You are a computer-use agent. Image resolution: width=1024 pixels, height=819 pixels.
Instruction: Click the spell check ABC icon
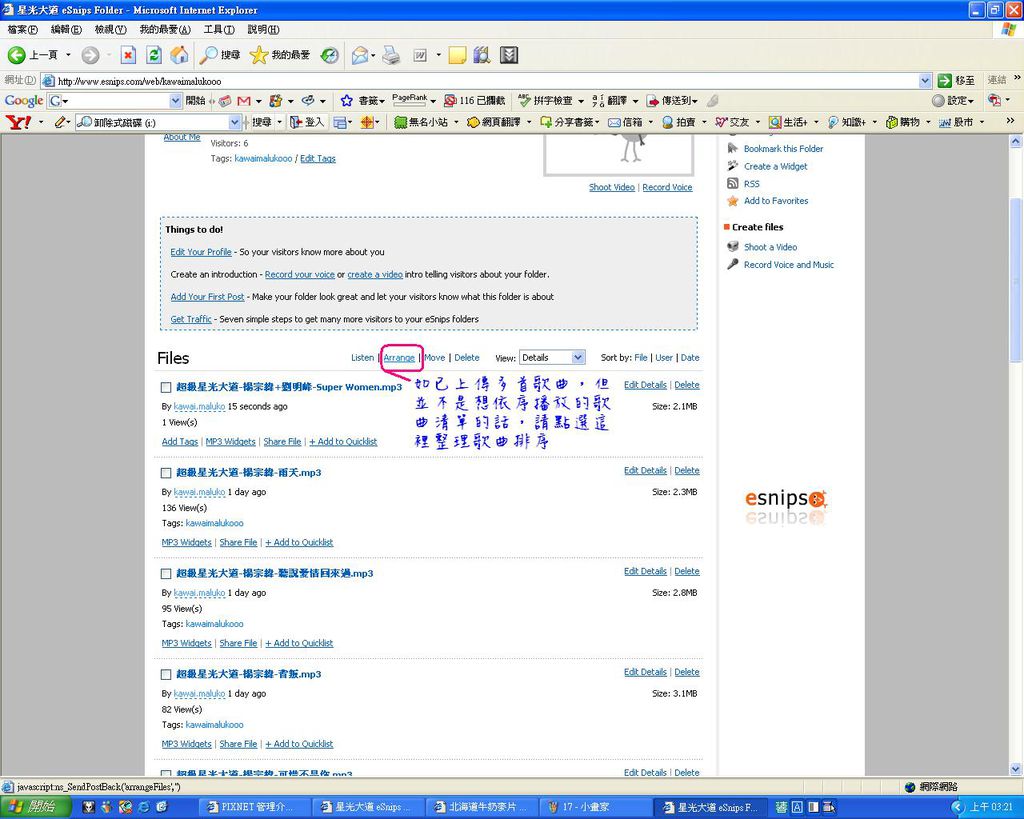click(x=524, y=101)
